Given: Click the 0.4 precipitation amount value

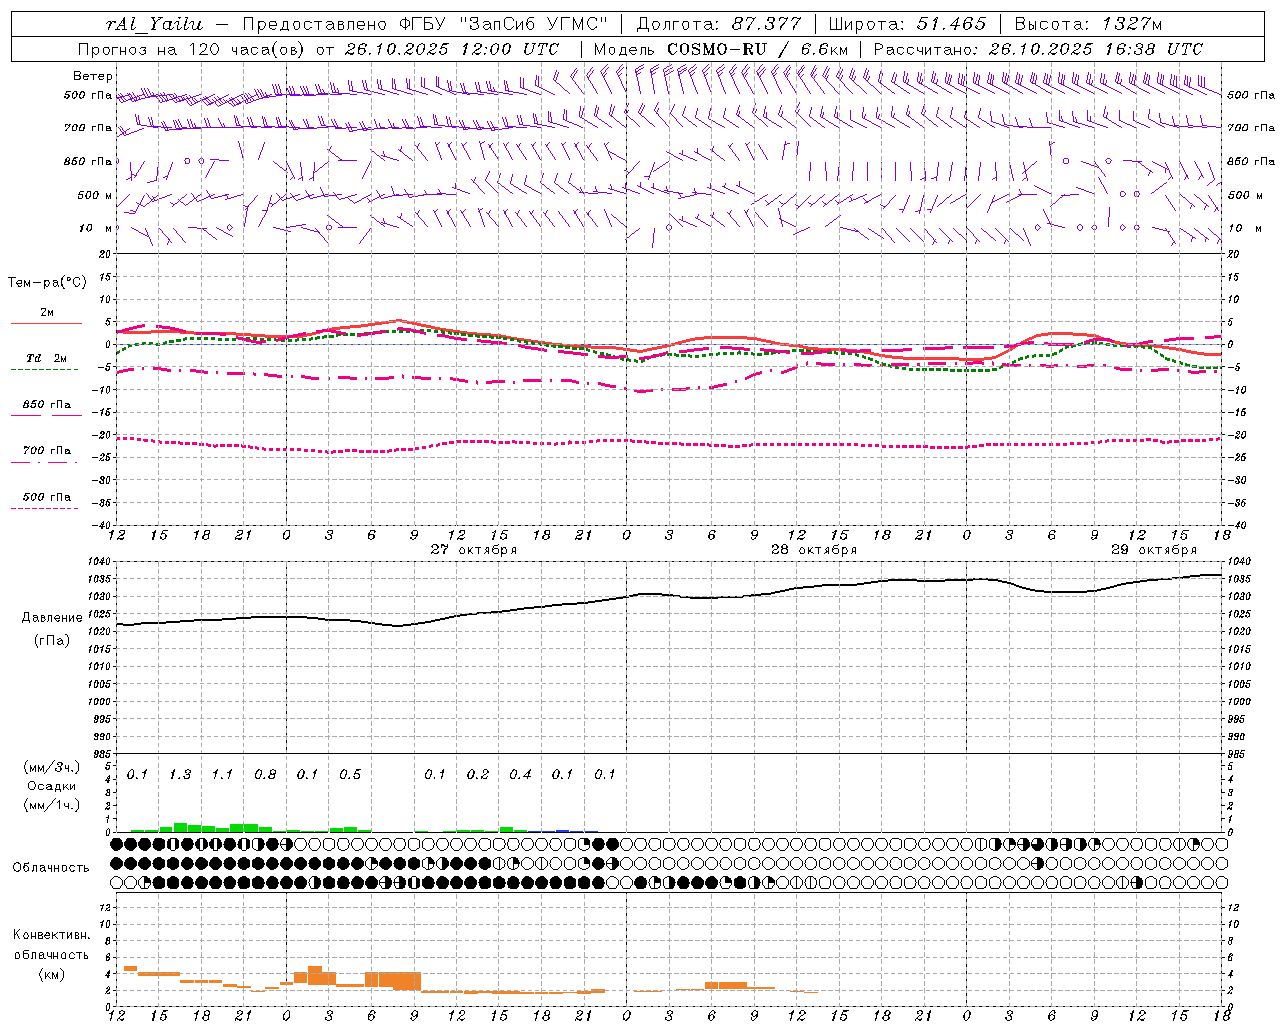Looking at the screenshot, I should point(520,775).
